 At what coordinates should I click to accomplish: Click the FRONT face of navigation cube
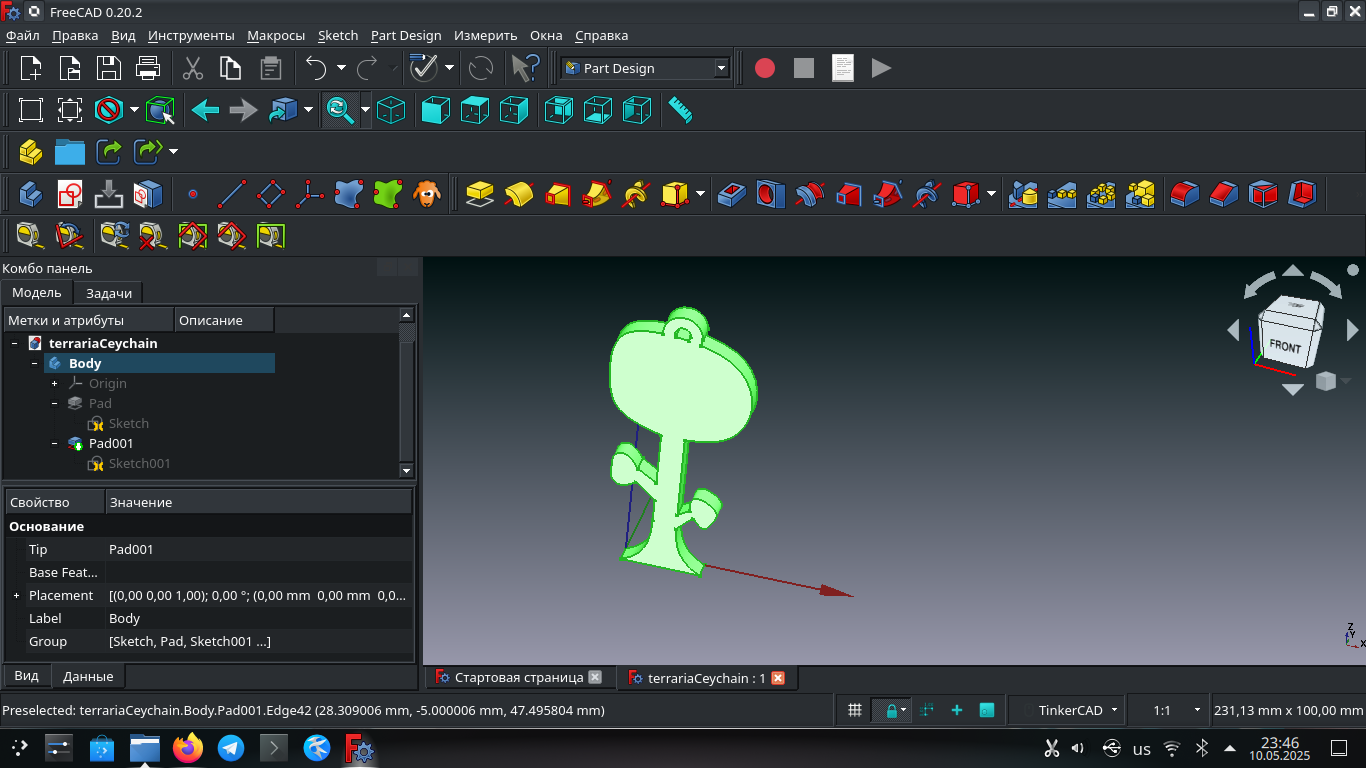[1284, 347]
